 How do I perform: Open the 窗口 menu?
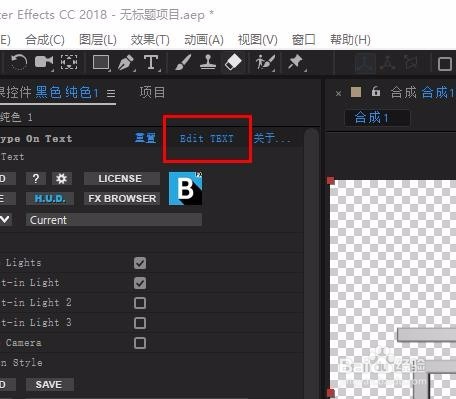(x=303, y=40)
